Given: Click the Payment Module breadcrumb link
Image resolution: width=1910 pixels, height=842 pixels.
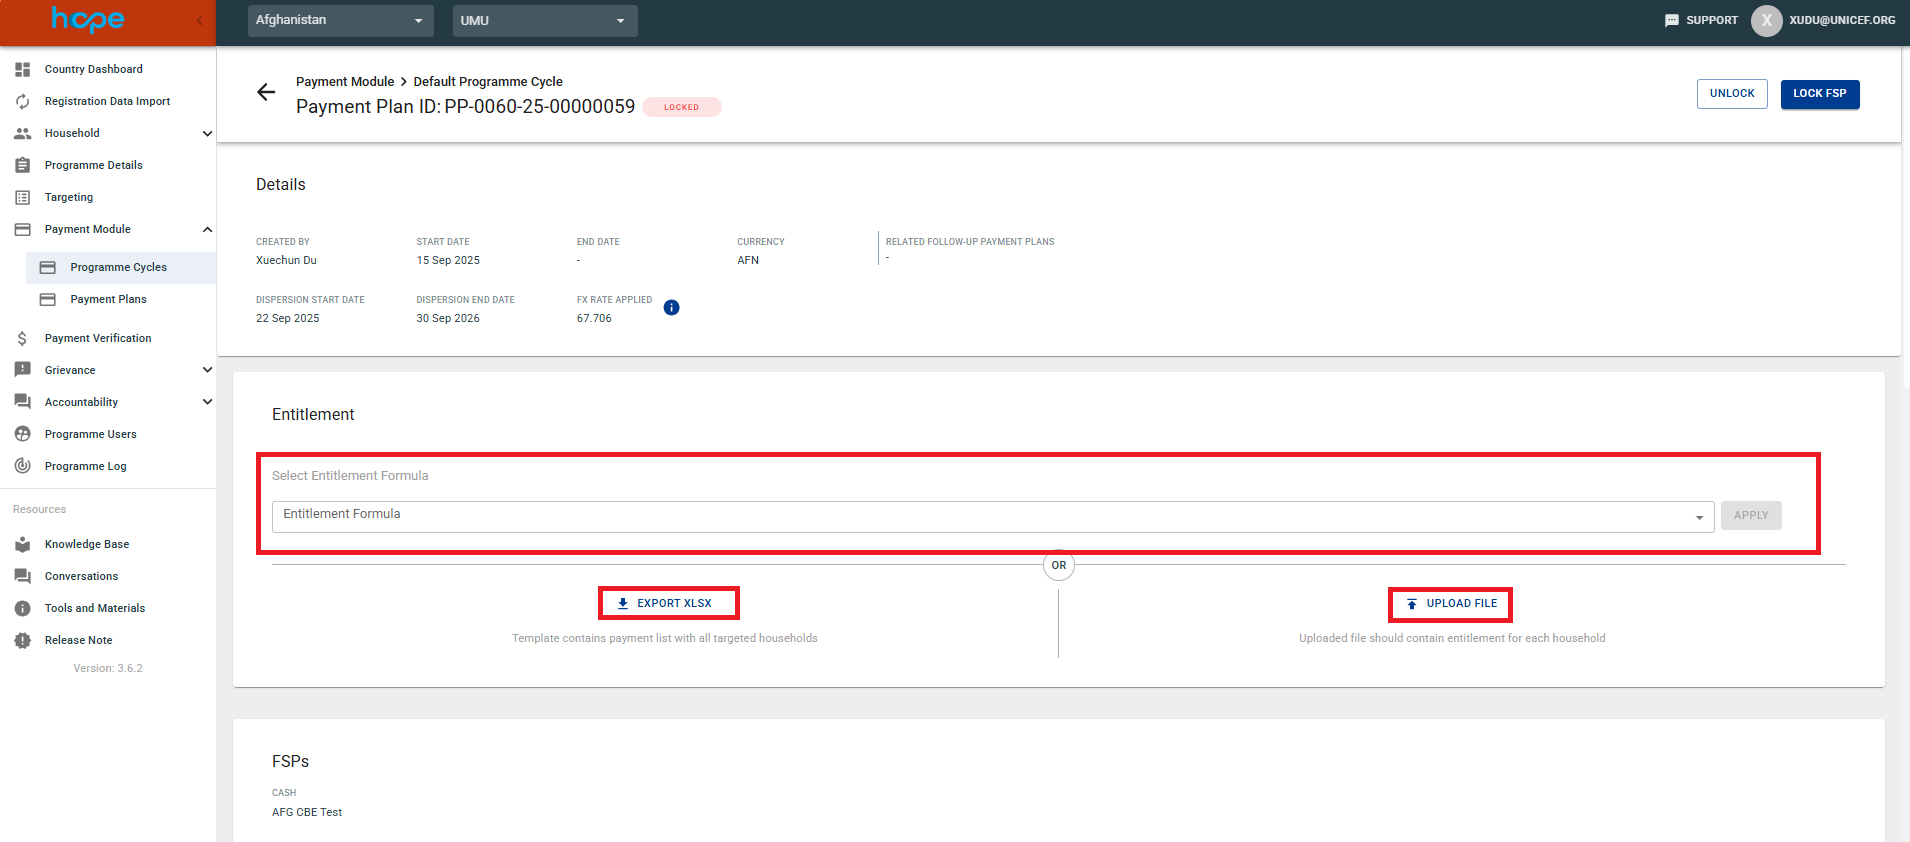Looking at the screenshot, I should tap(345, 82).
